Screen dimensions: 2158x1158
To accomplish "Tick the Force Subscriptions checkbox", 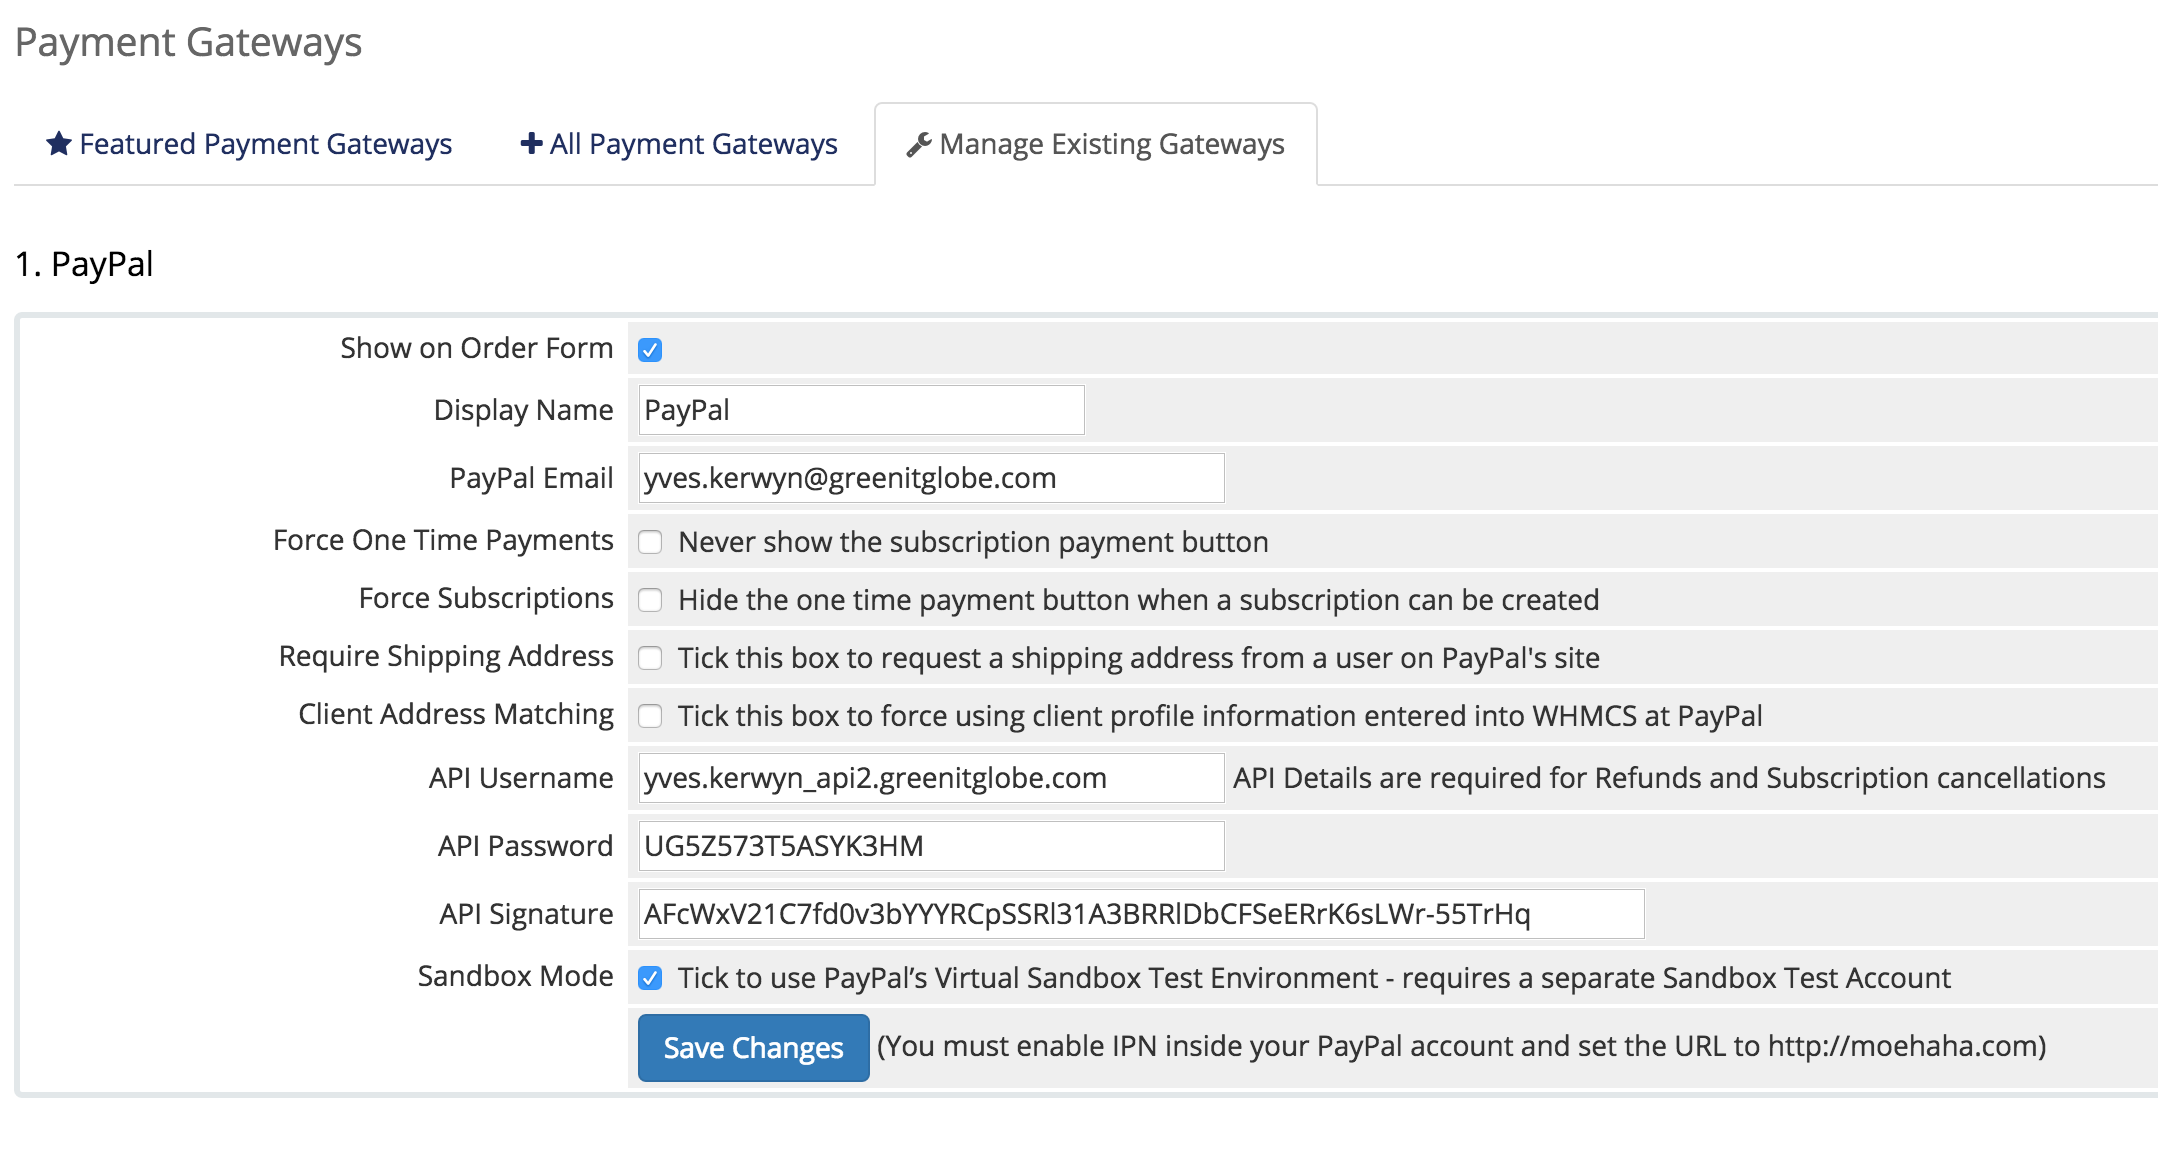I will 650,600.
